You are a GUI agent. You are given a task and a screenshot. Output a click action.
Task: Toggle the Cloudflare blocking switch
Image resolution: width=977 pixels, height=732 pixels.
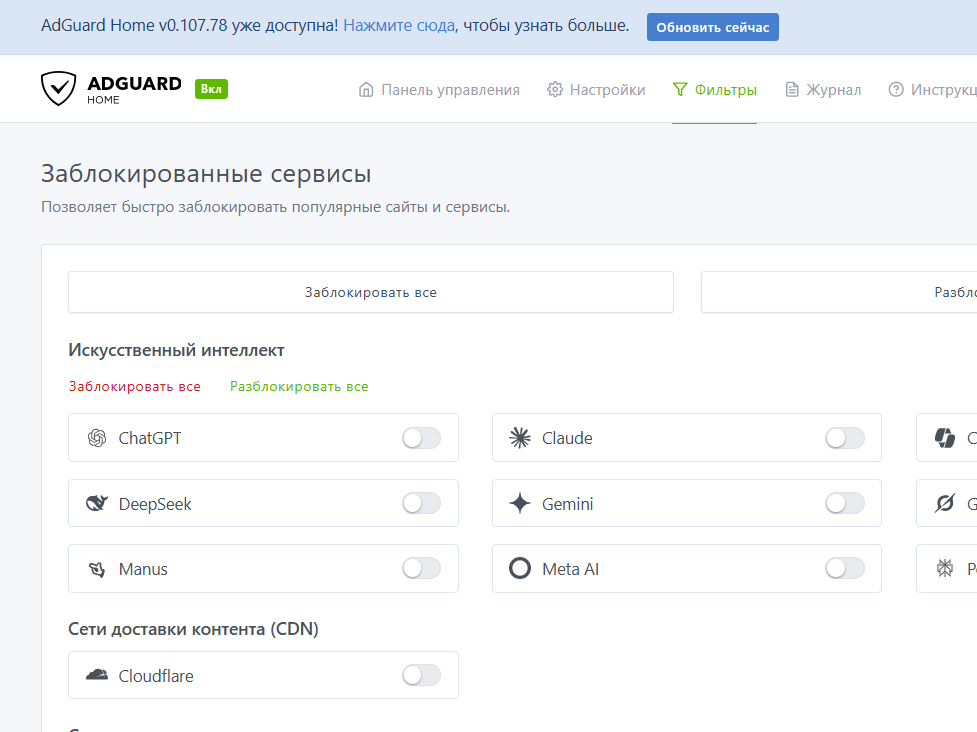pos(421,675)
